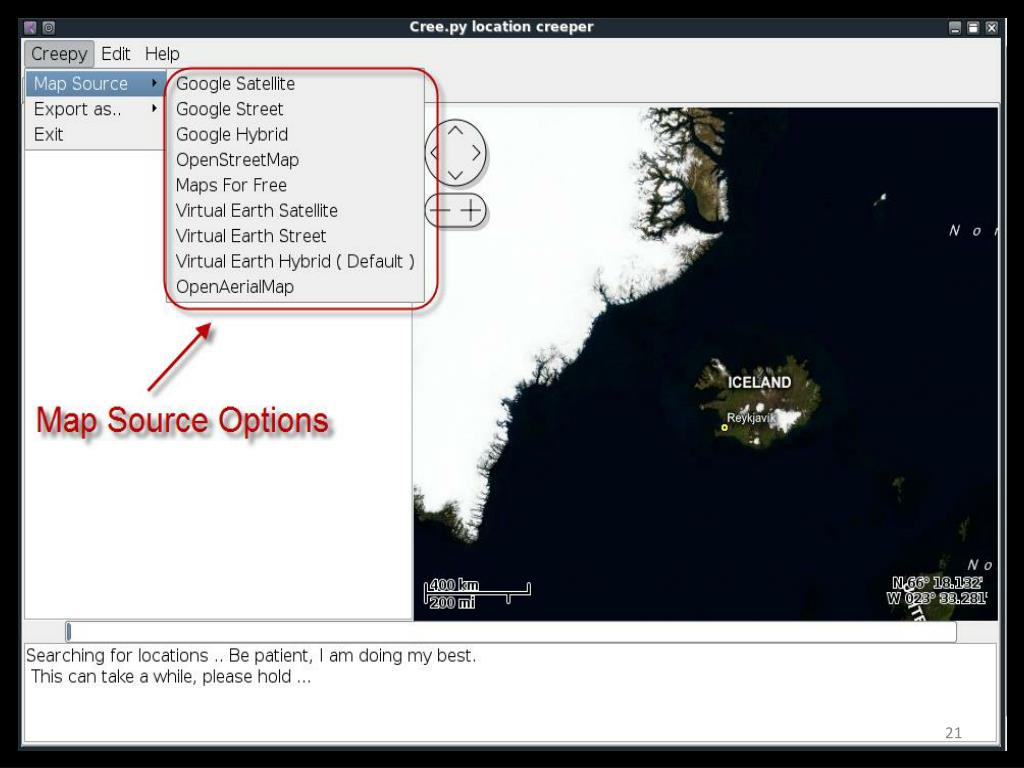This screenshot has width=1024, height=768.
Task: Pan the map left with arrow
Action: [434, 153]
